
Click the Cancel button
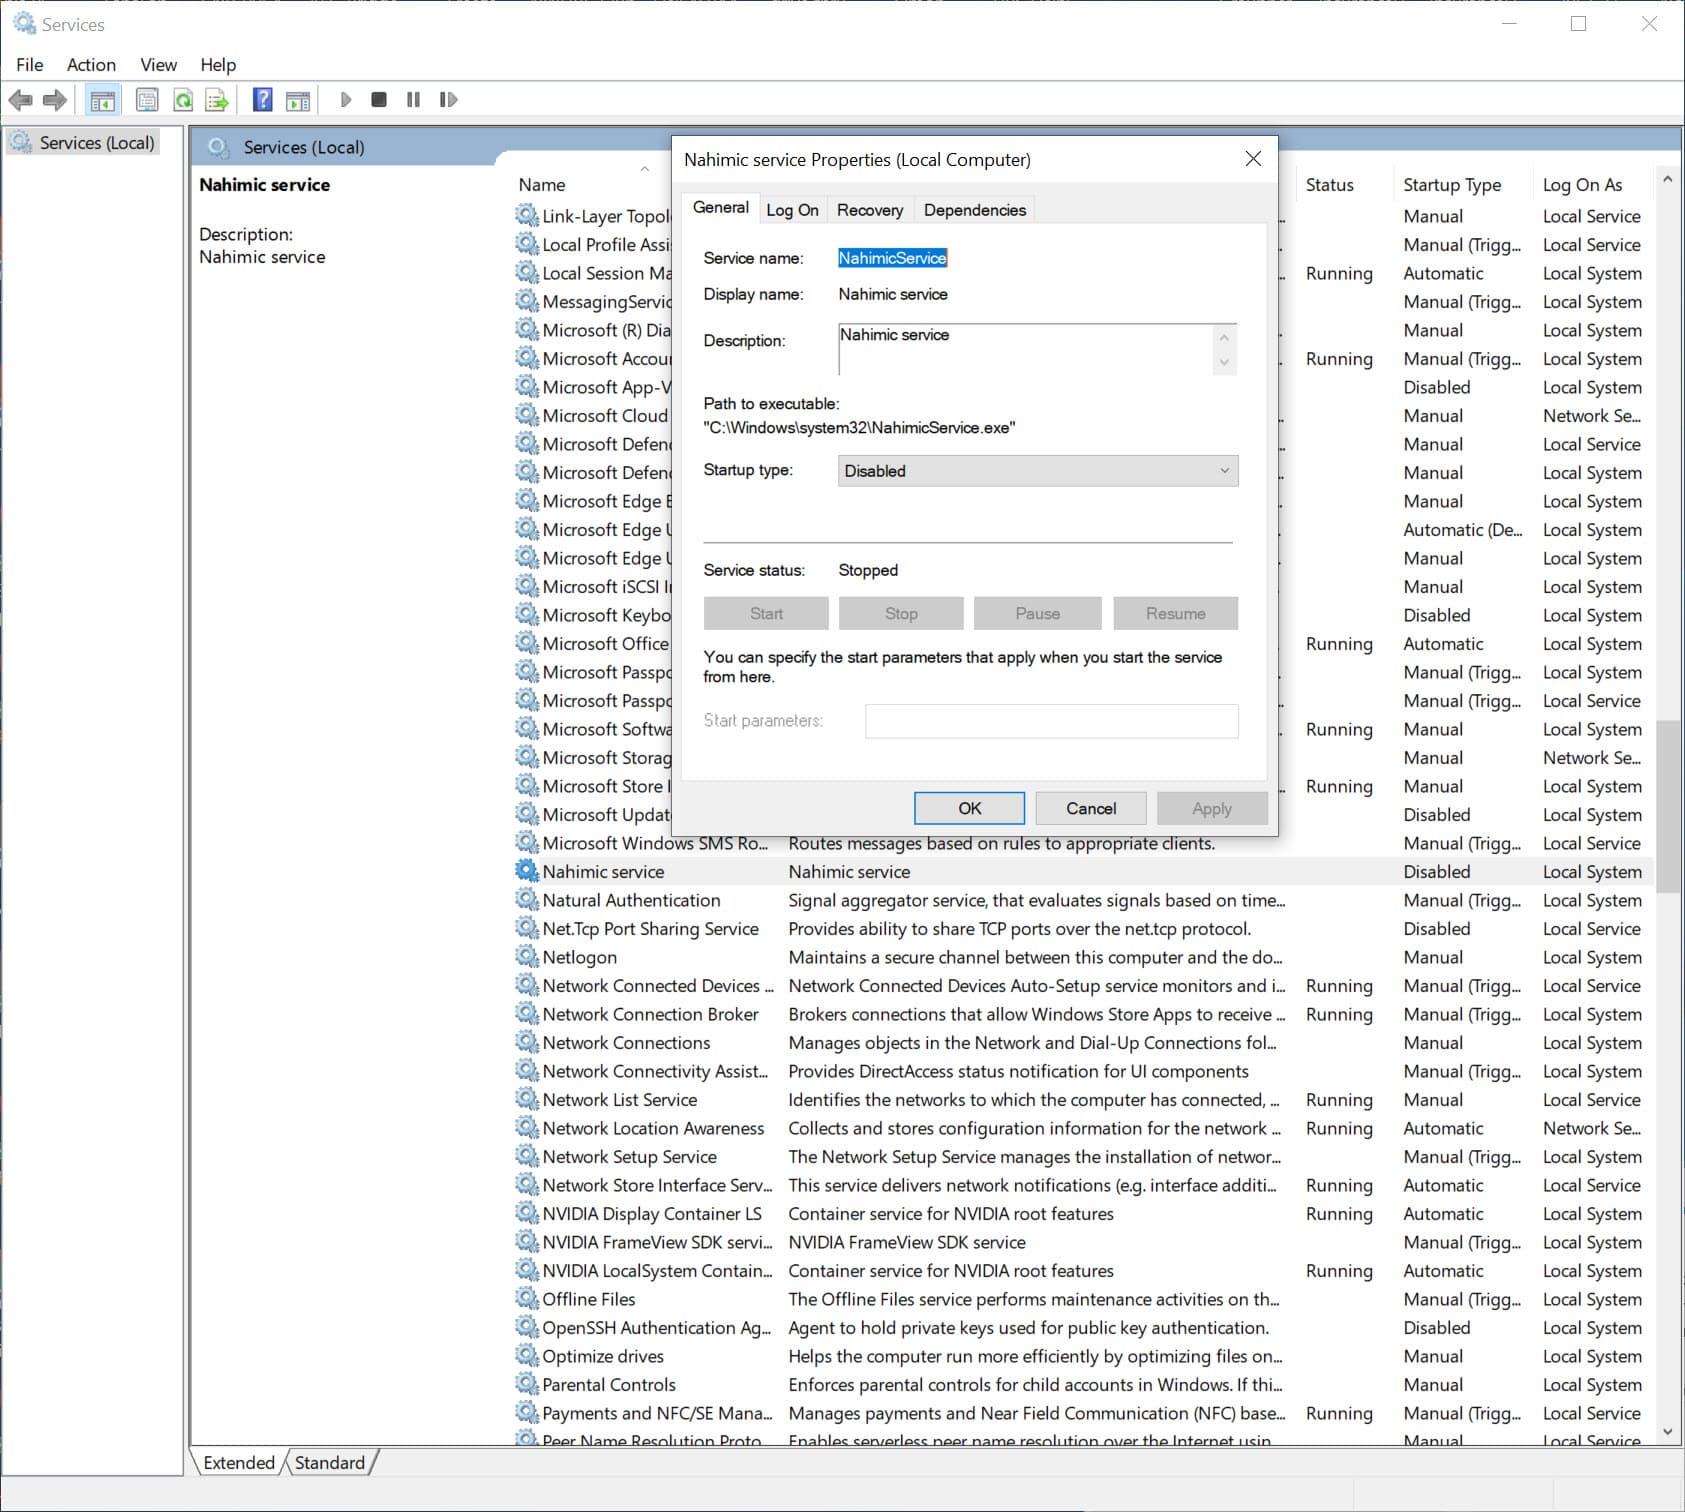(1090, 807)
